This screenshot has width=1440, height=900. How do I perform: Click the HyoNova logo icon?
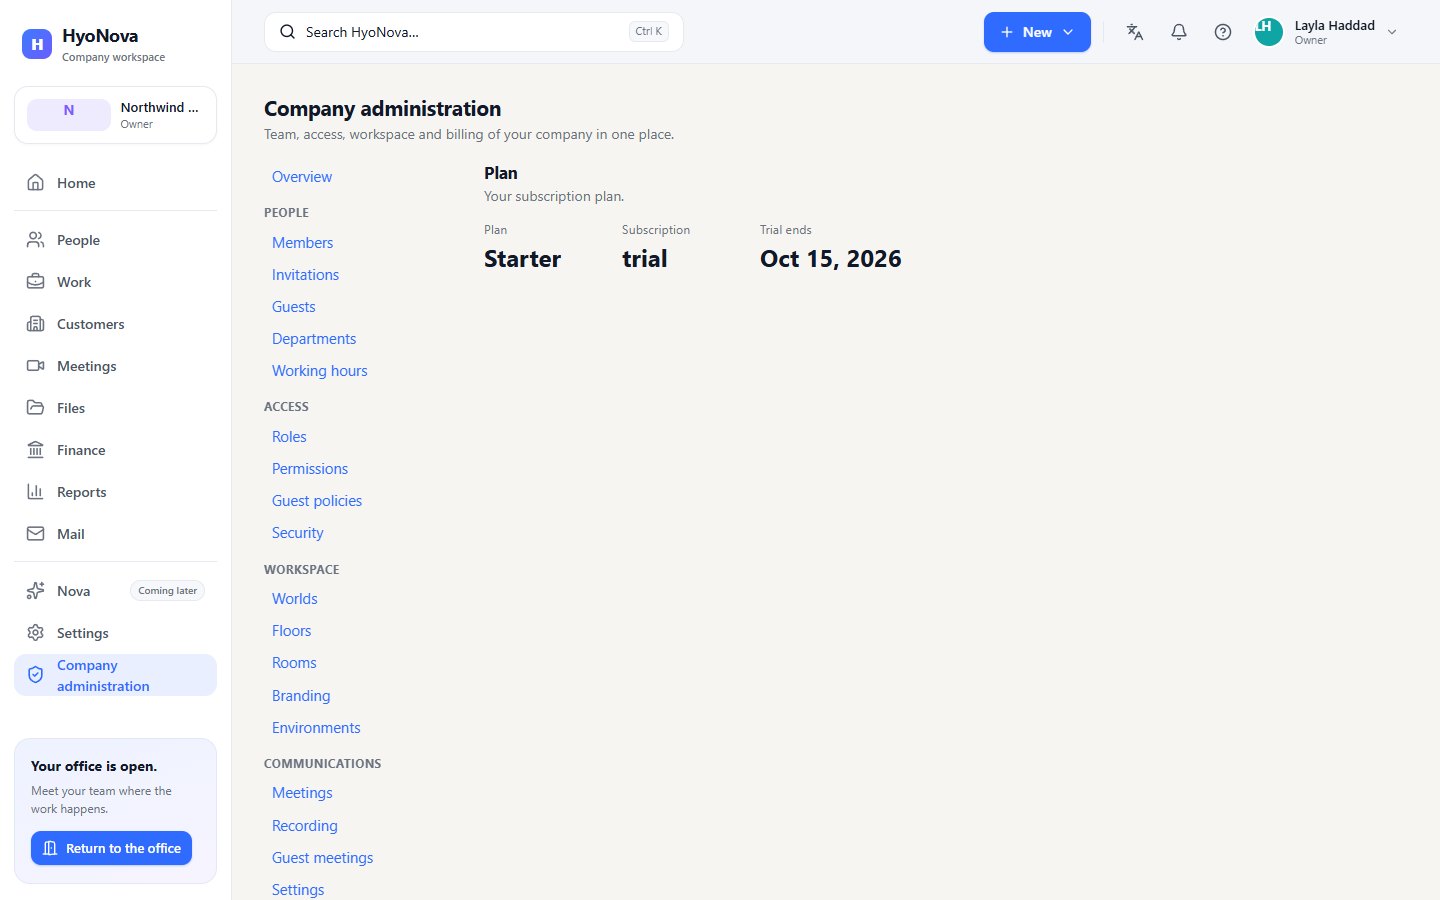click(x=37, y=44)
